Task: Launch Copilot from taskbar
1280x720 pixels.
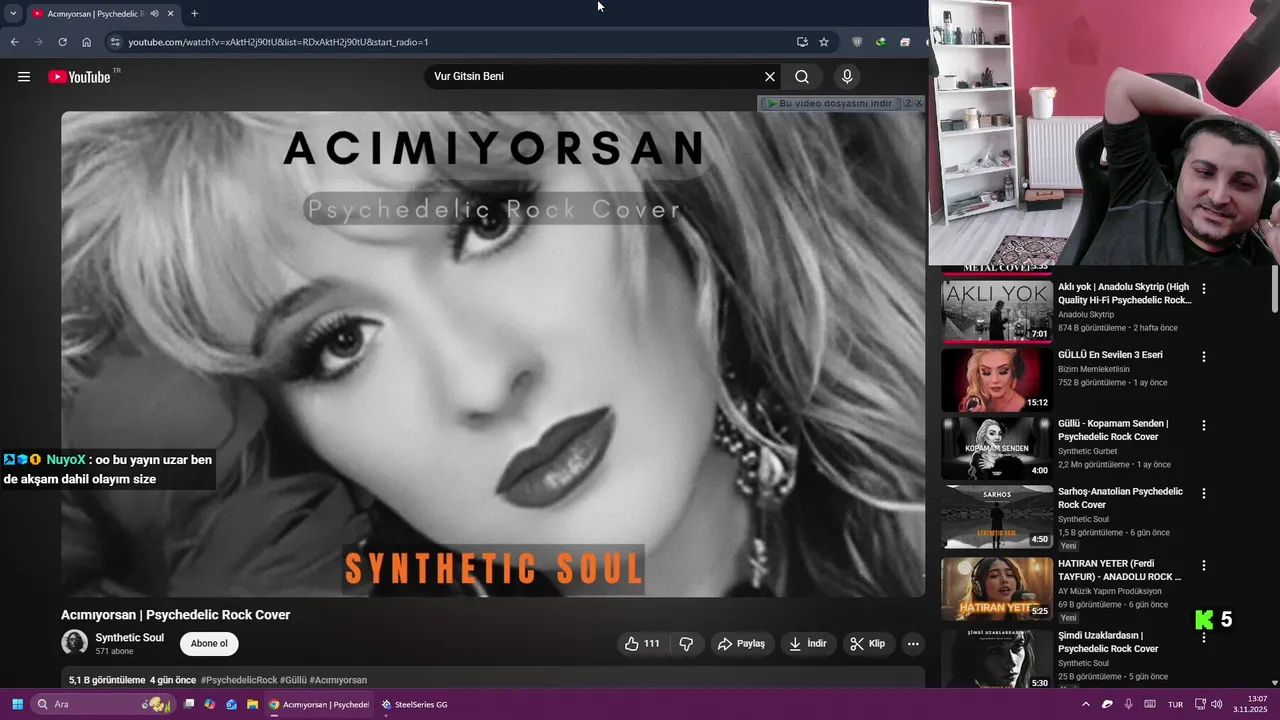Action: click(210, 704)
